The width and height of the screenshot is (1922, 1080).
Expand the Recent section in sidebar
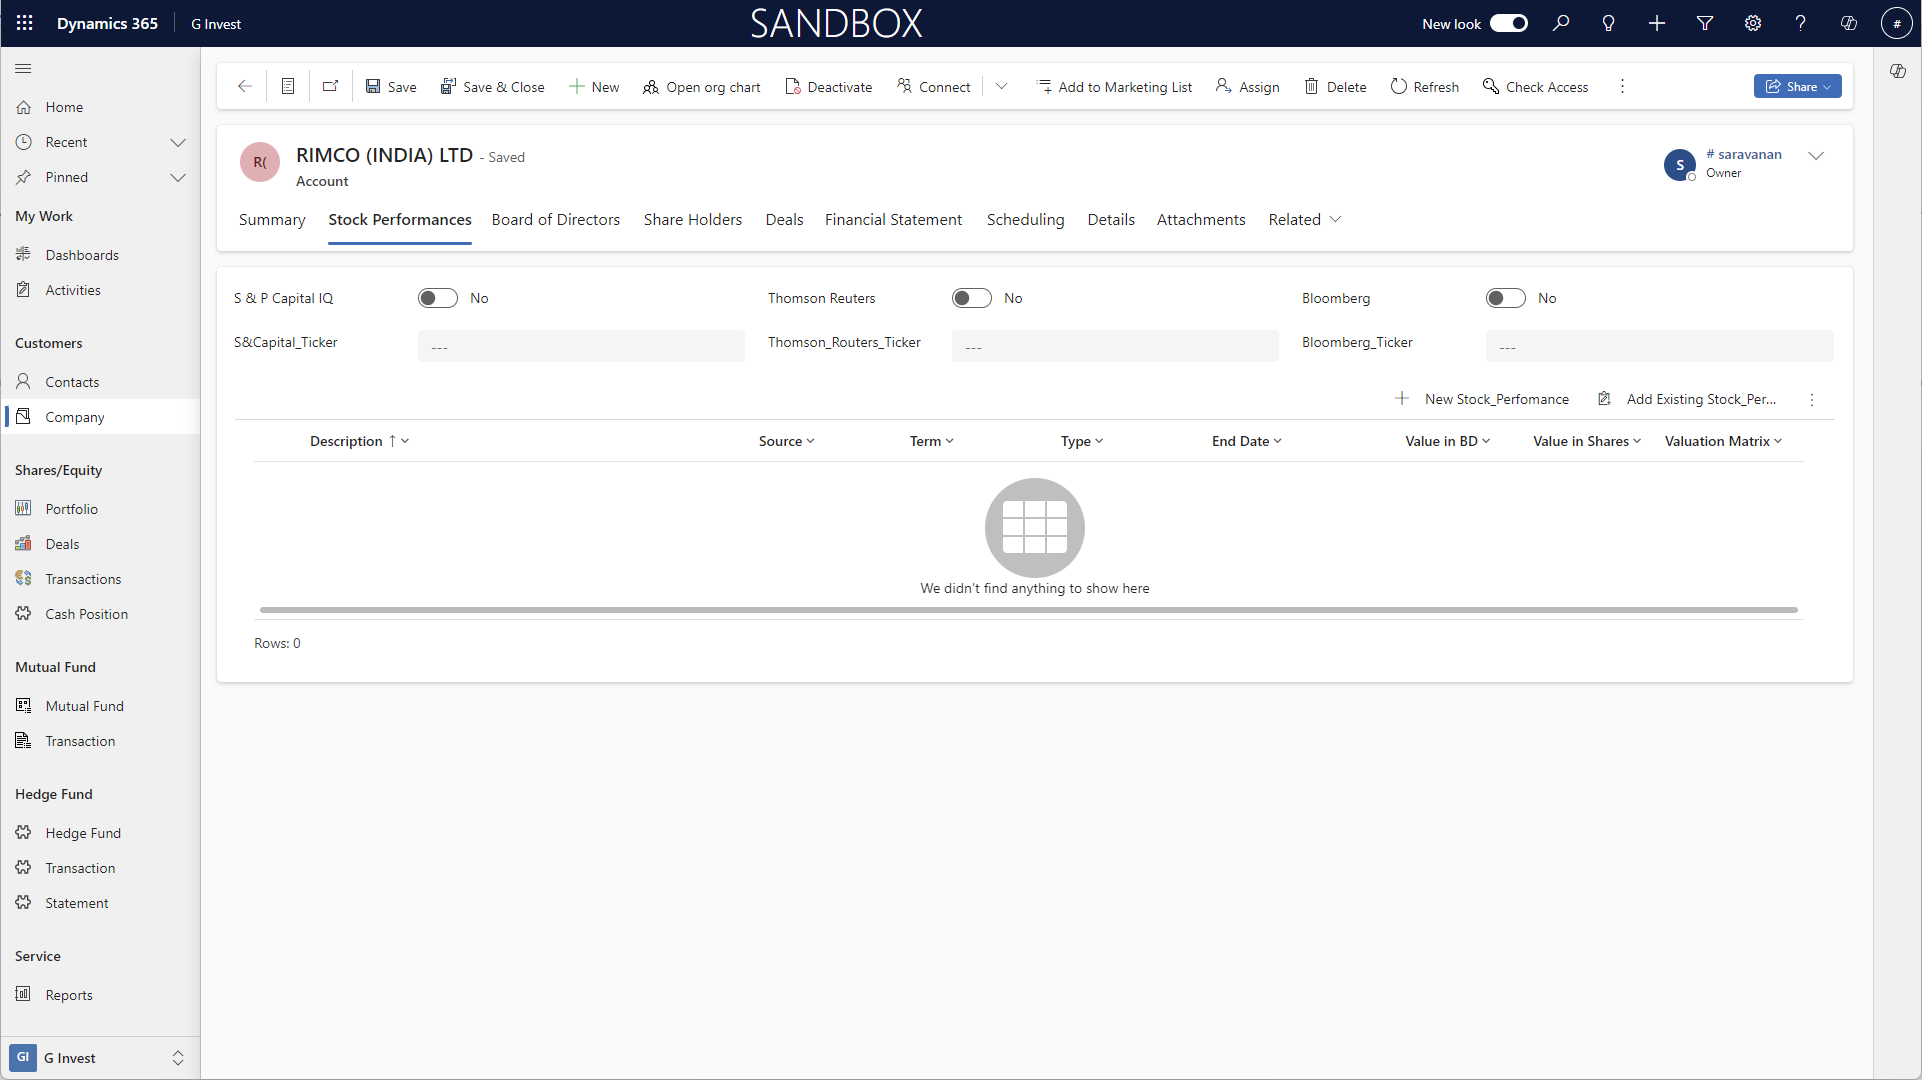(x=178, y=142)
